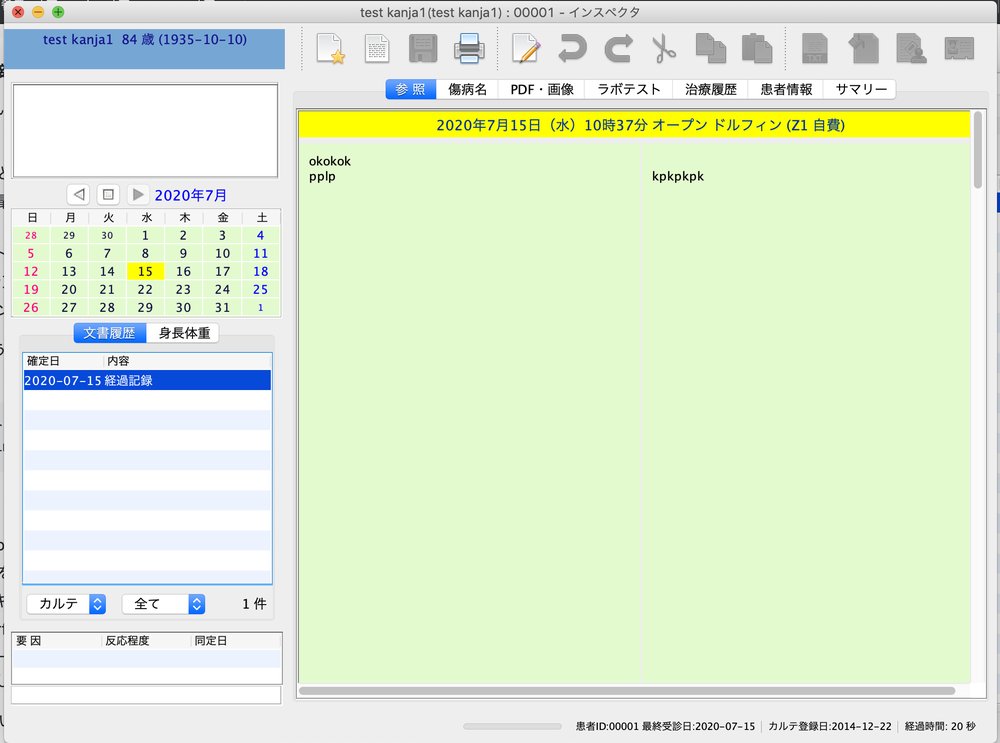Jump to current month with square button
Image resolution: width=1000 pixels, height=743 pixels.
[108, 194]
